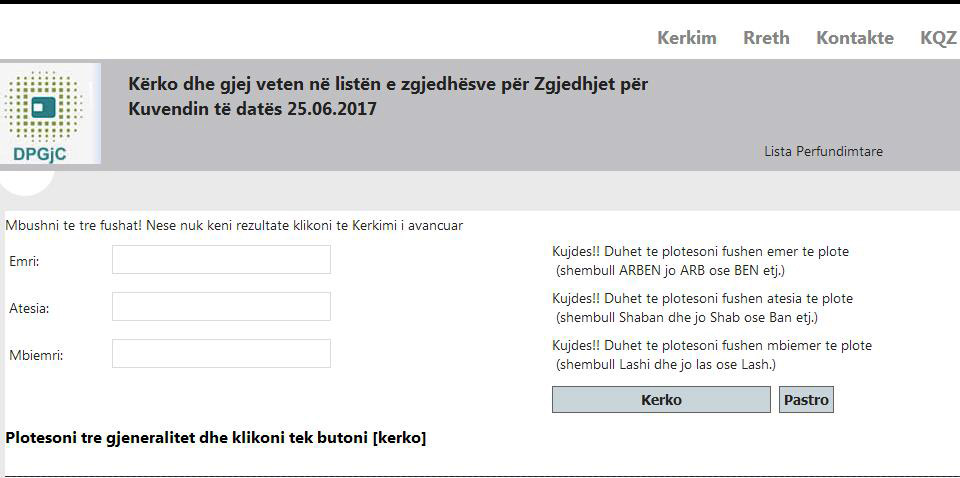The width and height of the screenshot is (960, 478).
Task: Click the Kujdes note about mbiemer te plote
Action: [x=712, y=355]
